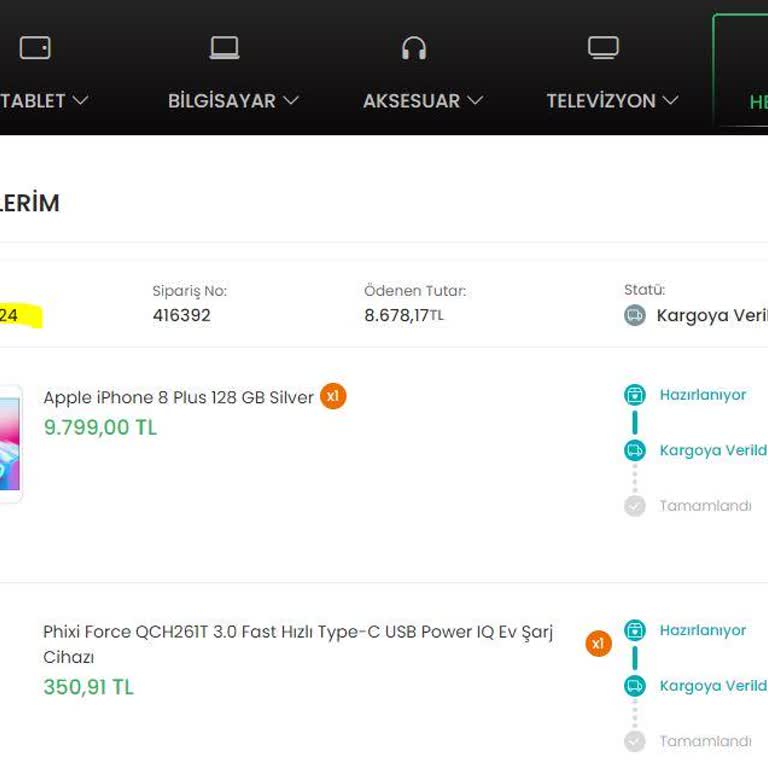Expand the TELEVİZYON dropdown chevron
Screen dimensions: 768x768
coord(671,100)
